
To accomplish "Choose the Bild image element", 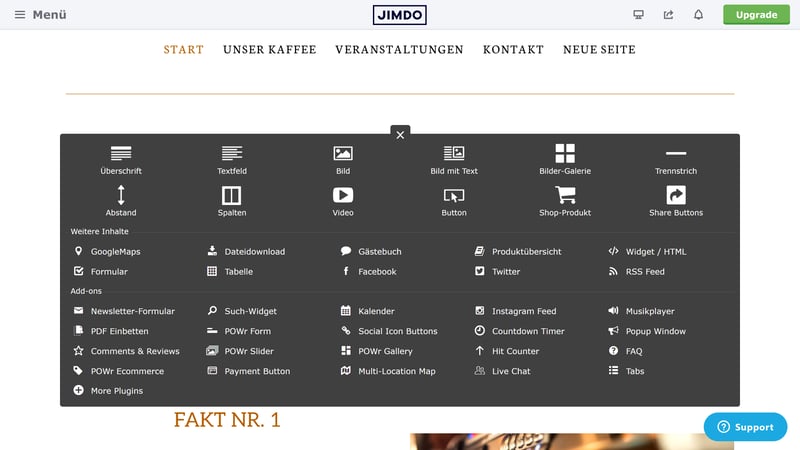I will tap(343, 159).
